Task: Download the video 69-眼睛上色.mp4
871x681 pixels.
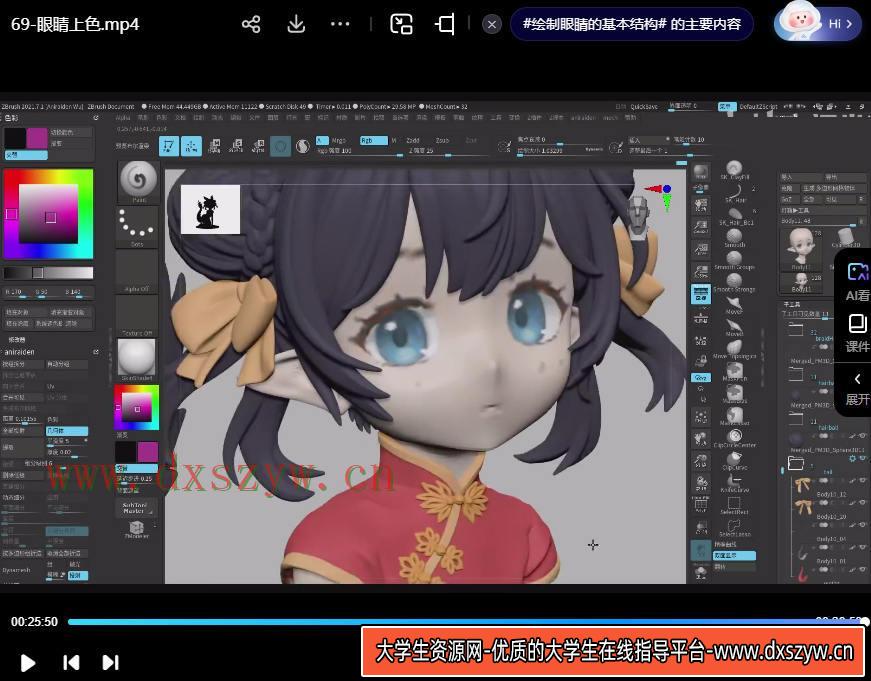Action: point(296,24)
